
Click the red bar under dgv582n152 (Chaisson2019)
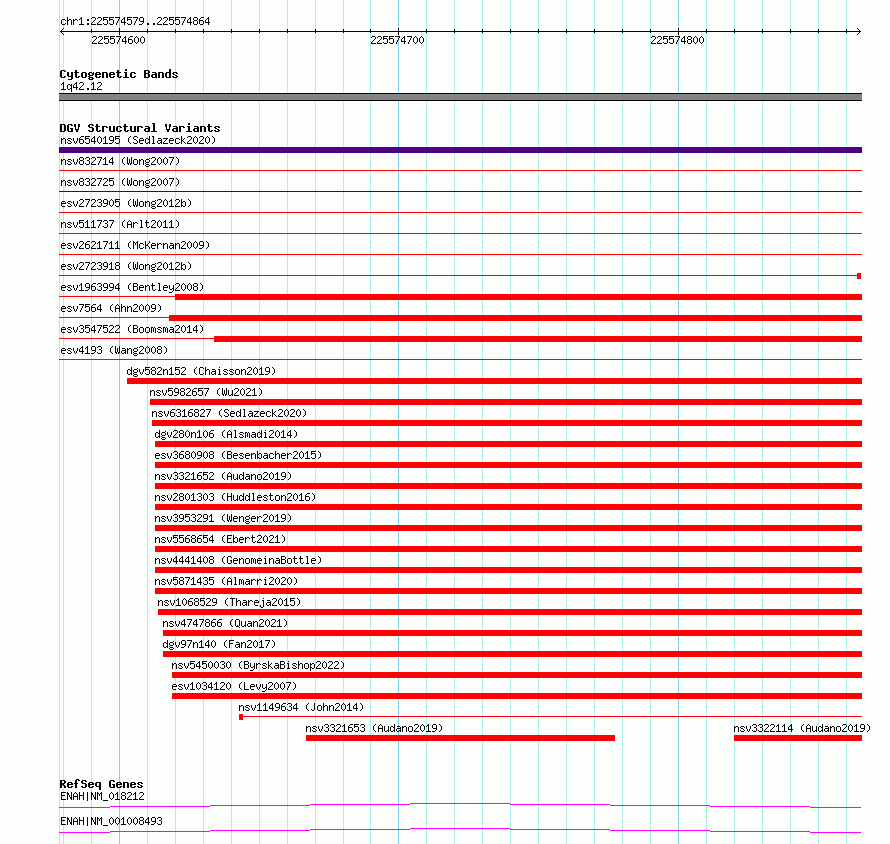[494, 381]
